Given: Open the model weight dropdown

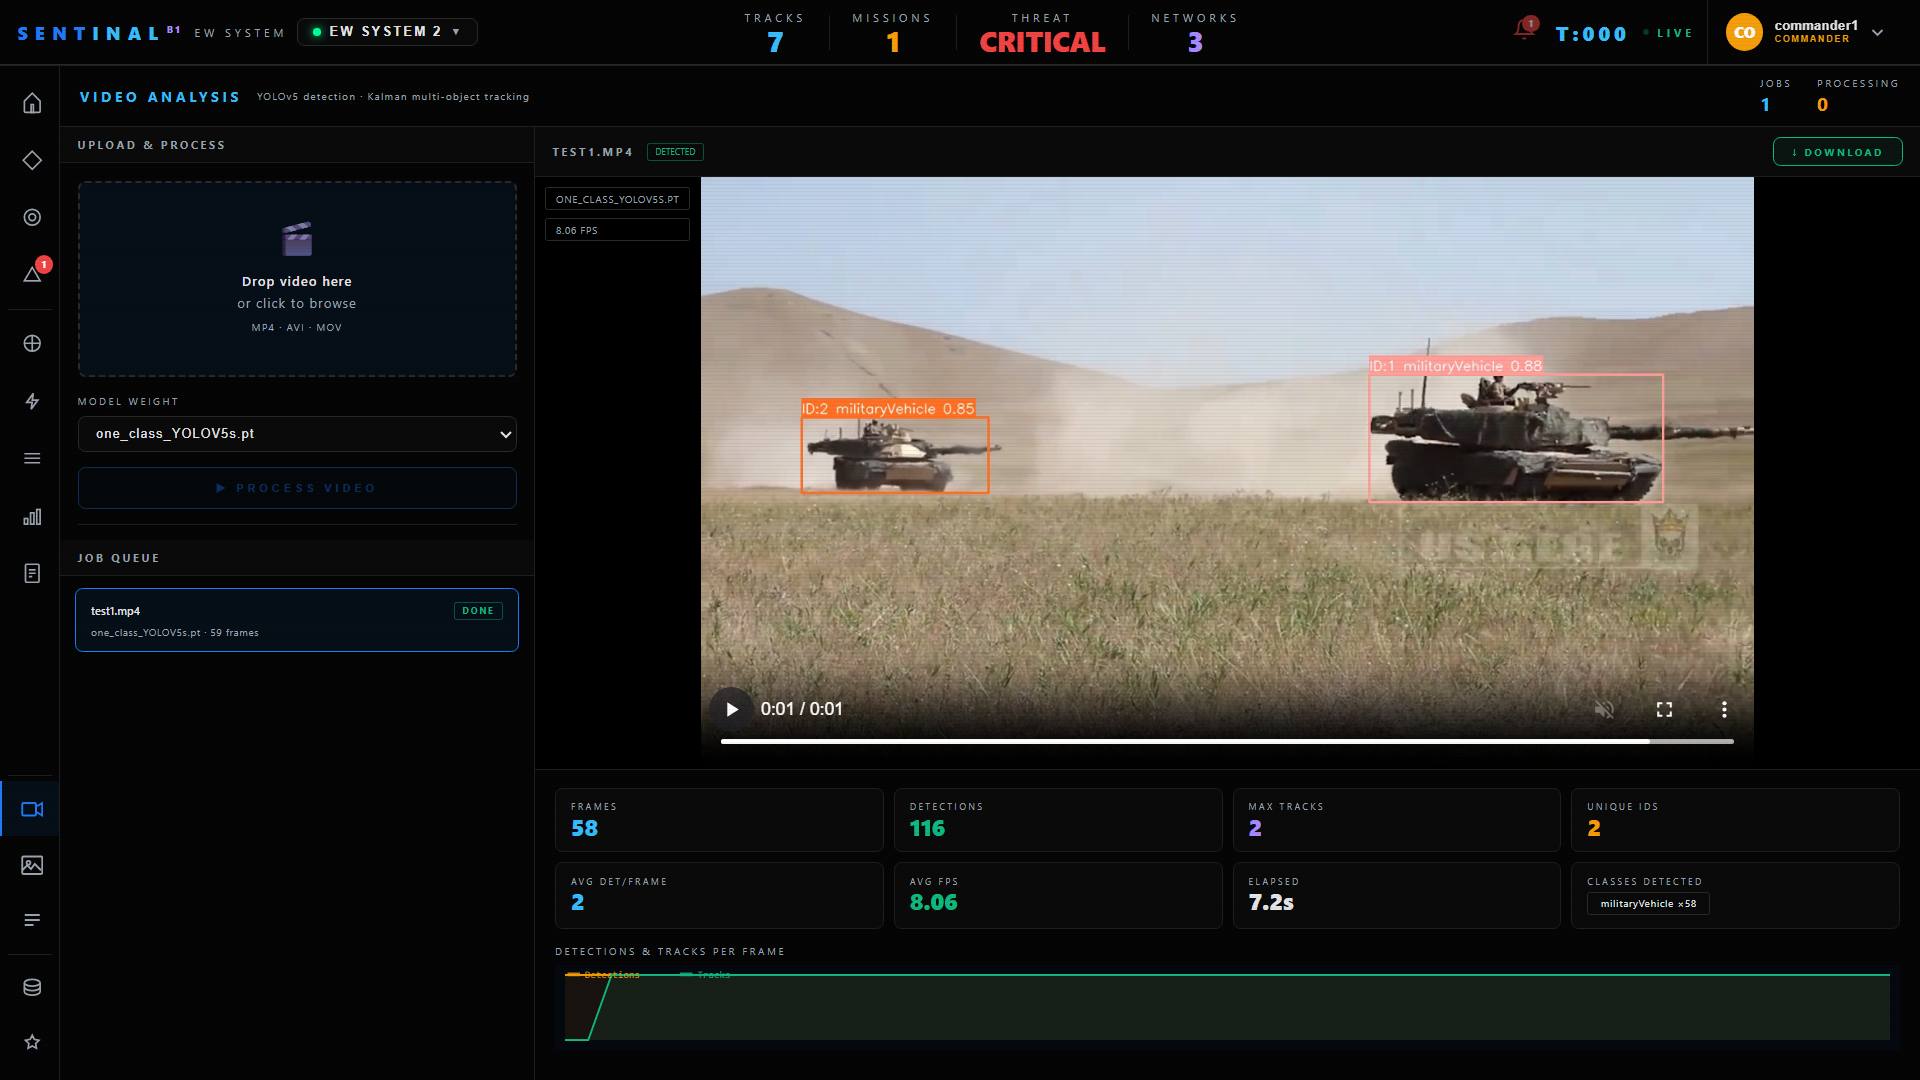Looking at the screenshot, I should click(x=297, y=434).
